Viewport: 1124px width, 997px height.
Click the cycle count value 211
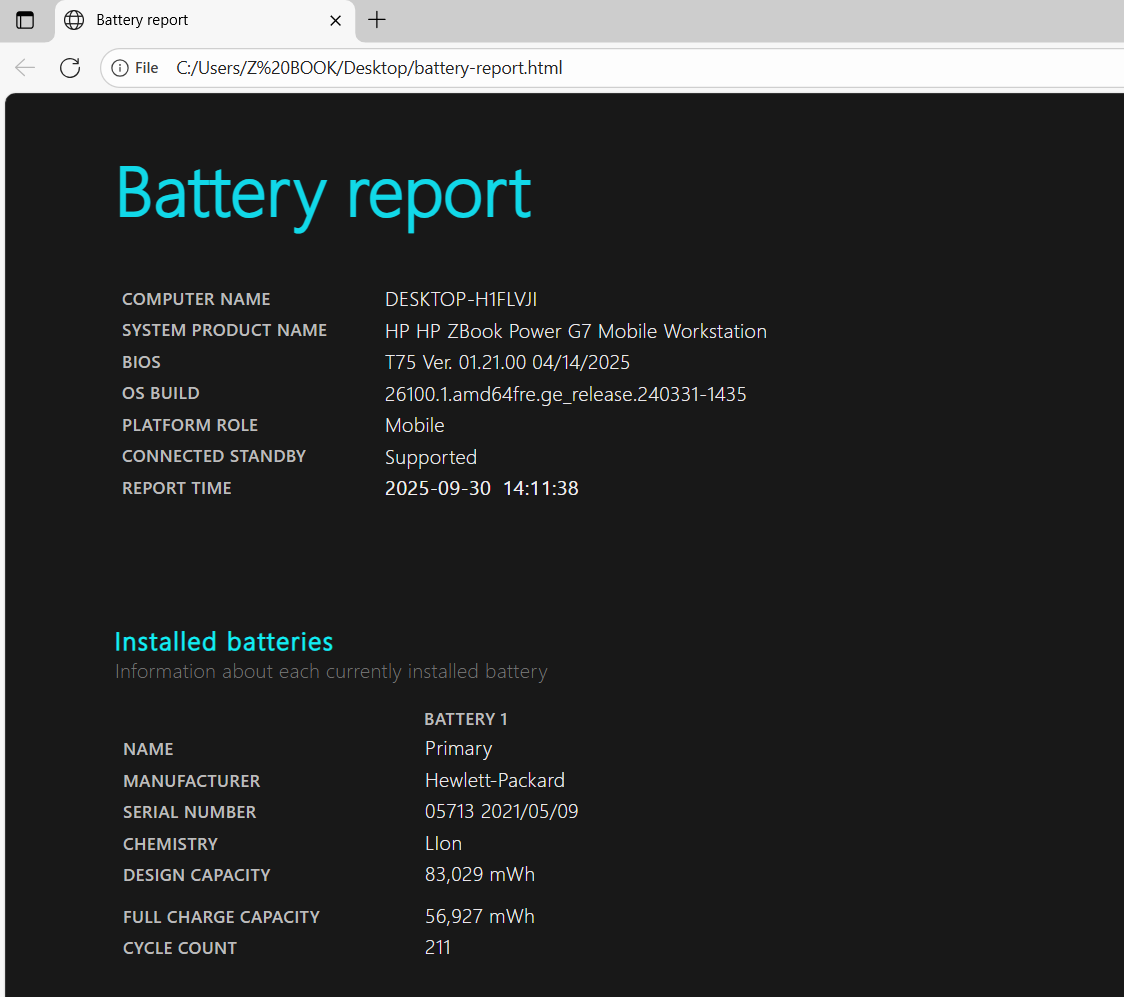pos(438,948)
